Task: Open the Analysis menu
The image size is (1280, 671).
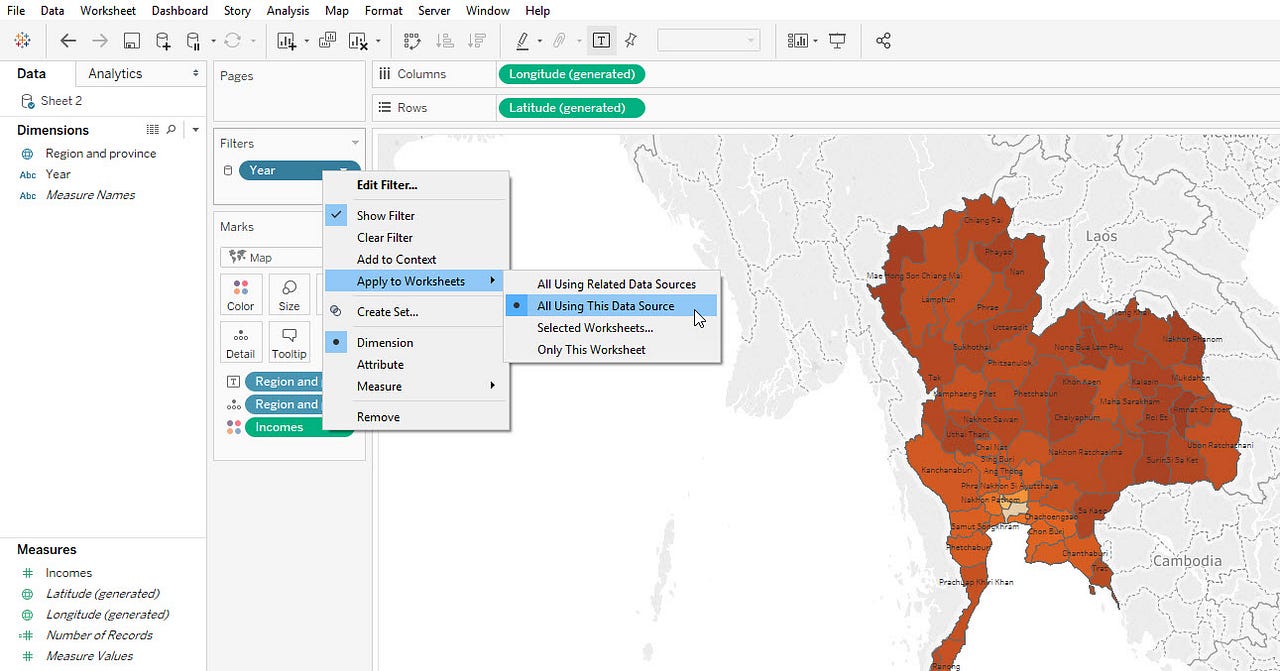Action: [x=288, y=11]
